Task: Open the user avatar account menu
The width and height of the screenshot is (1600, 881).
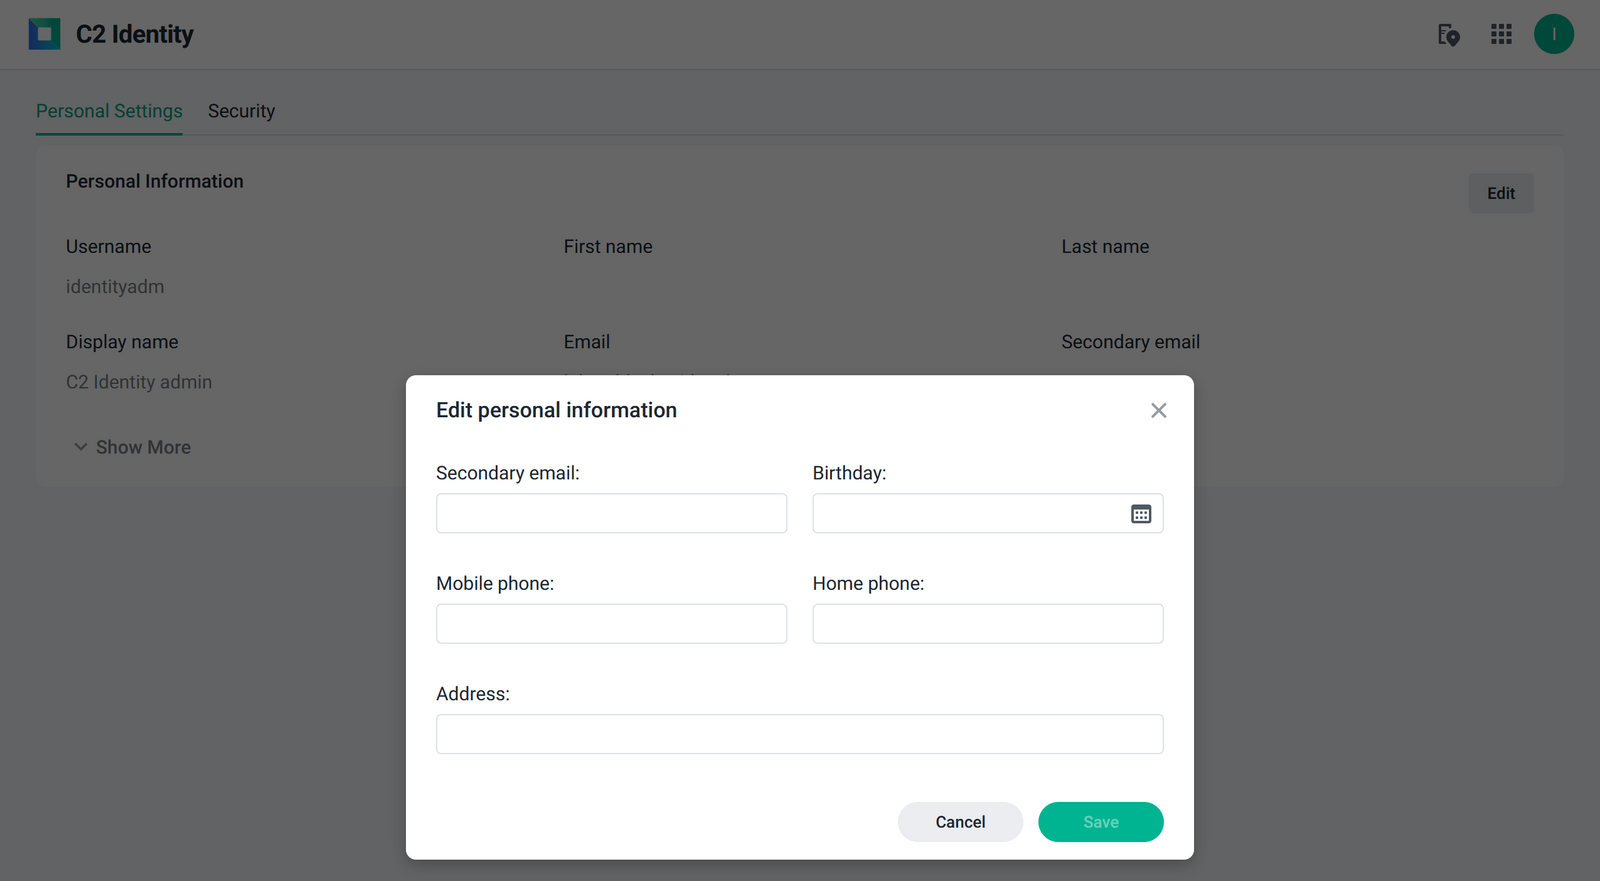Action: pyautogui.click(x=1554, y=34)
